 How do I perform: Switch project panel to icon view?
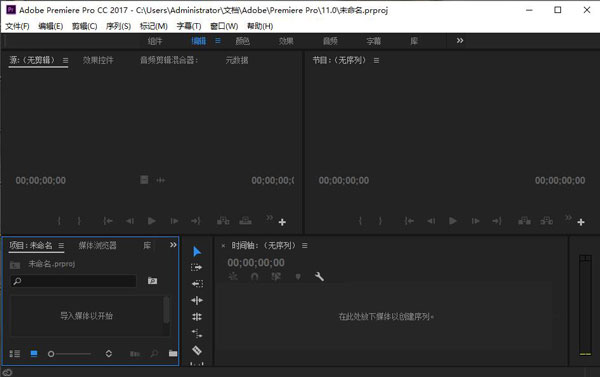click(x=34, y=354)
